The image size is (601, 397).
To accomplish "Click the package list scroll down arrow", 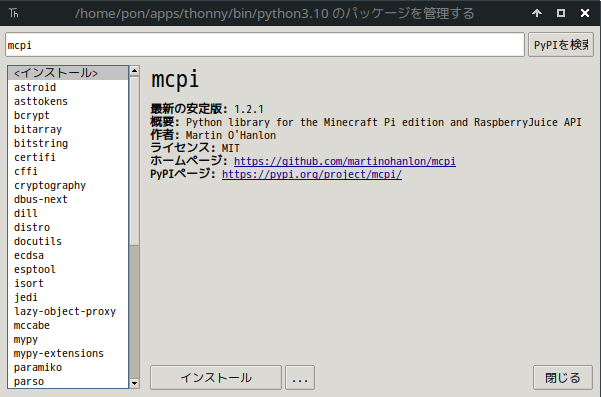I will tap(134, 383).
